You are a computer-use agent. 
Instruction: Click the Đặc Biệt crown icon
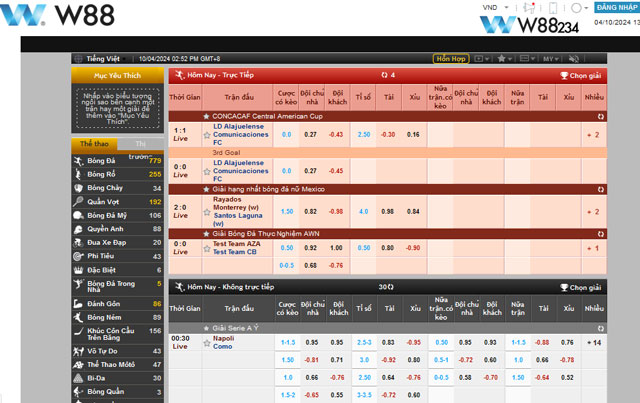click(78, 270)
